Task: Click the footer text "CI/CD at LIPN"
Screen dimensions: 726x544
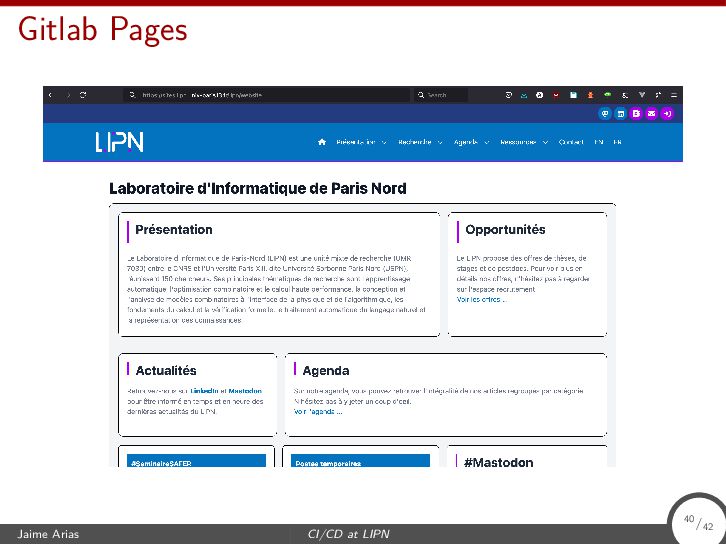Action: coord(349,534)
